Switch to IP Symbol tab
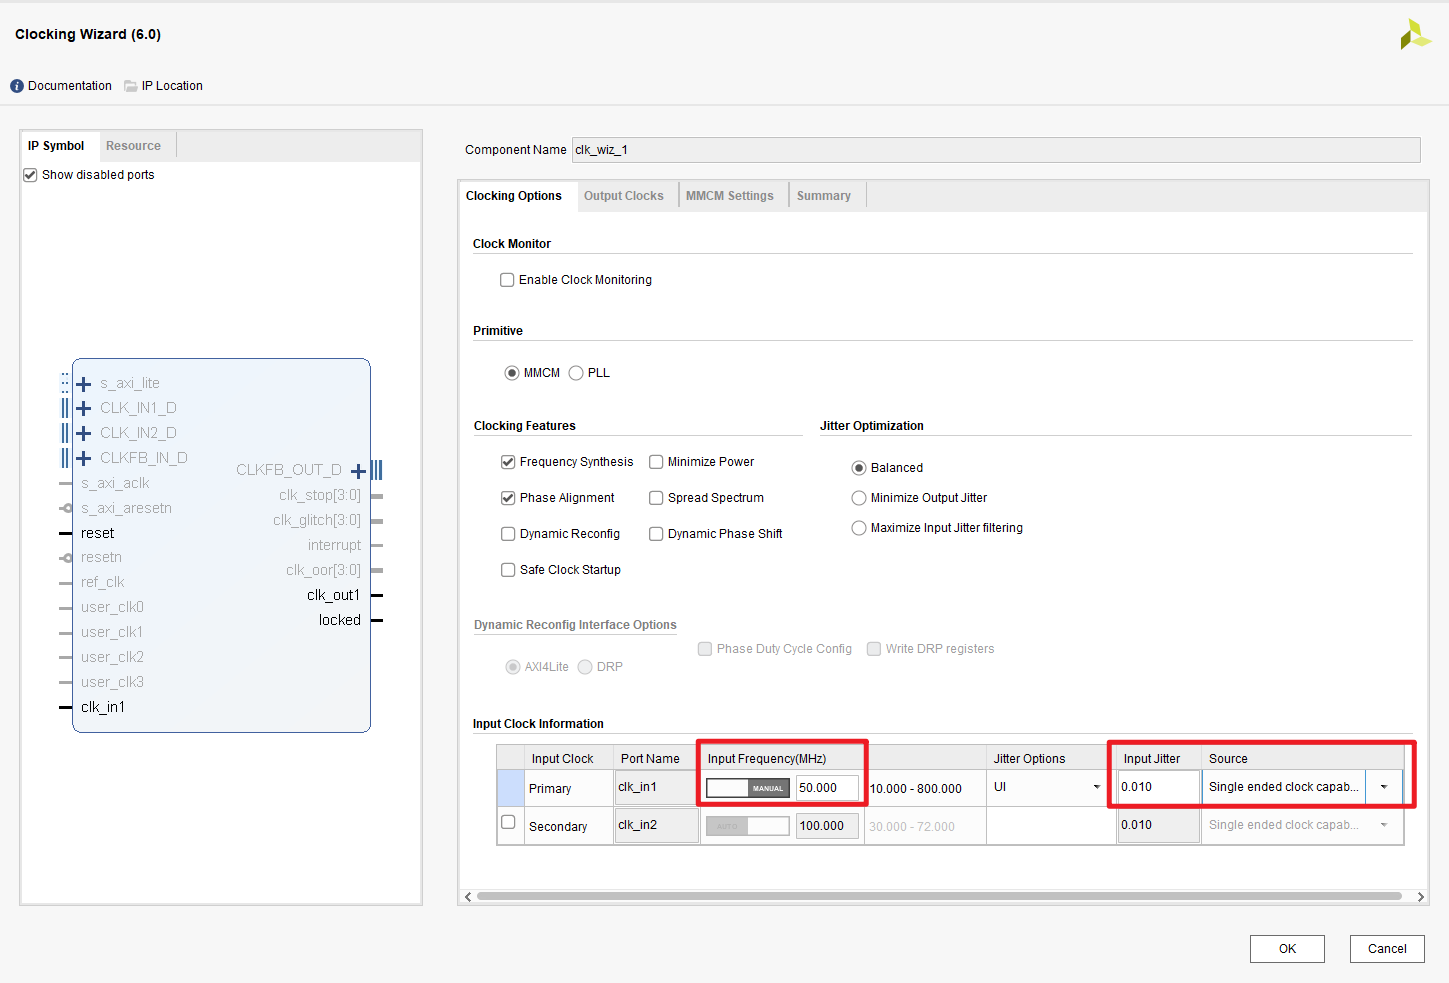This screenshot has width=1449, height=983. 56,146
